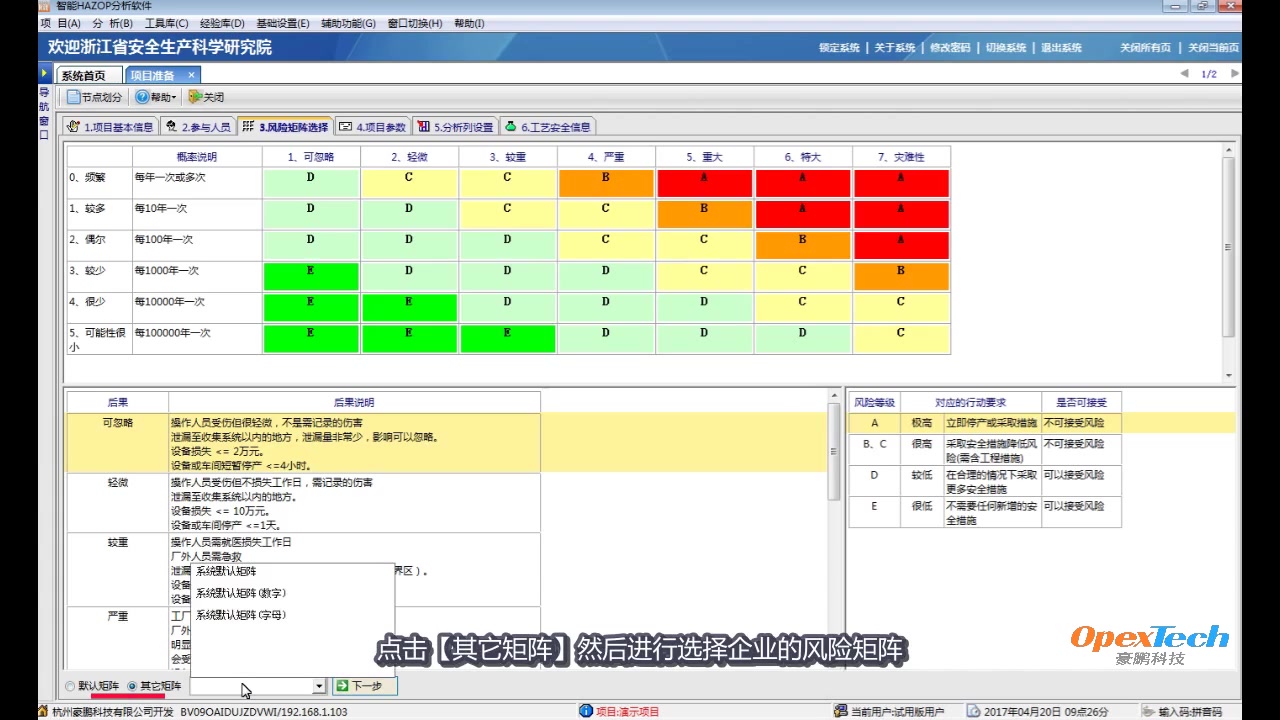
Task: Click the 4、严重 column header
Action: [606, 157]
